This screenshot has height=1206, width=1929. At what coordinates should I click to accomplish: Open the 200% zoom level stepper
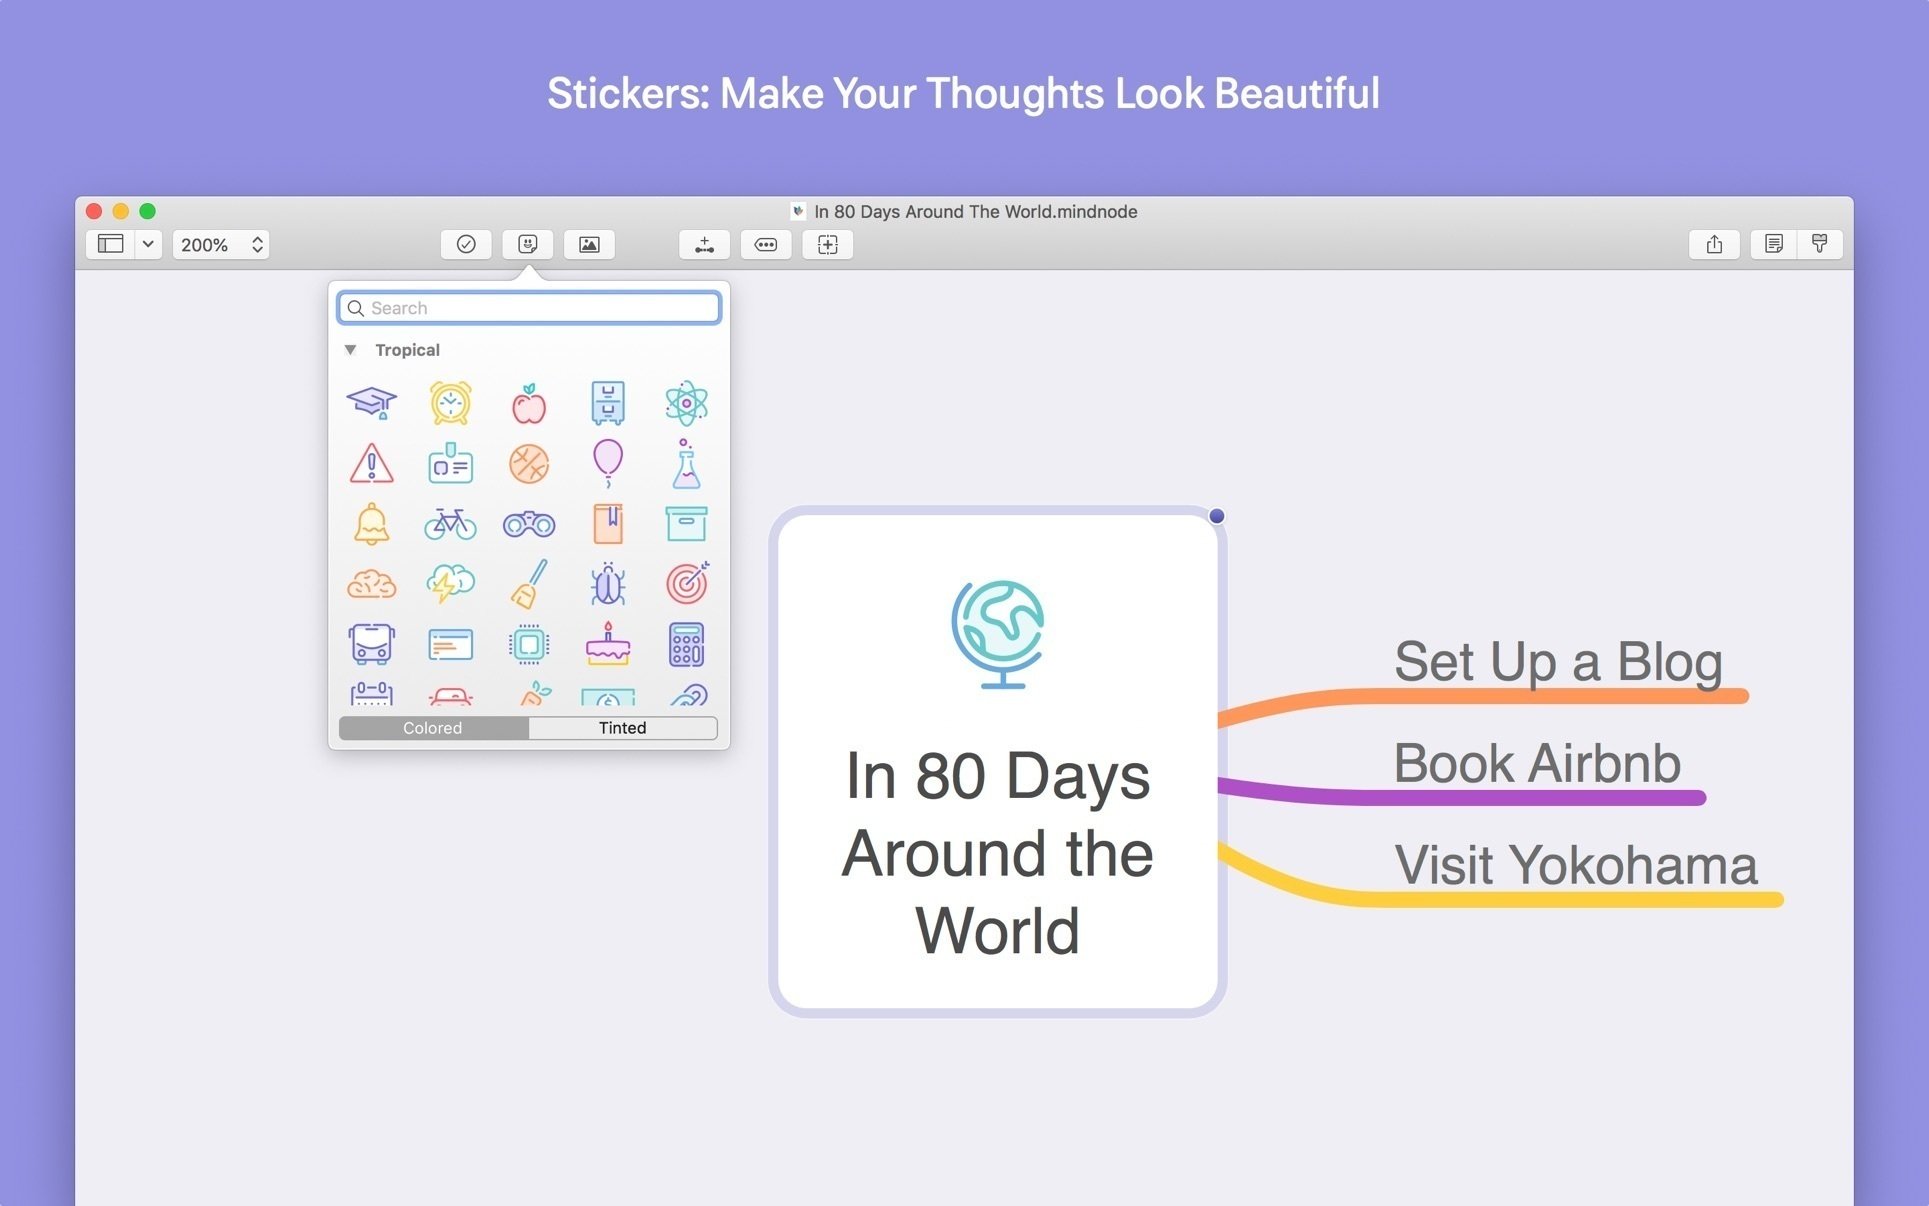[x=257, y=244]
